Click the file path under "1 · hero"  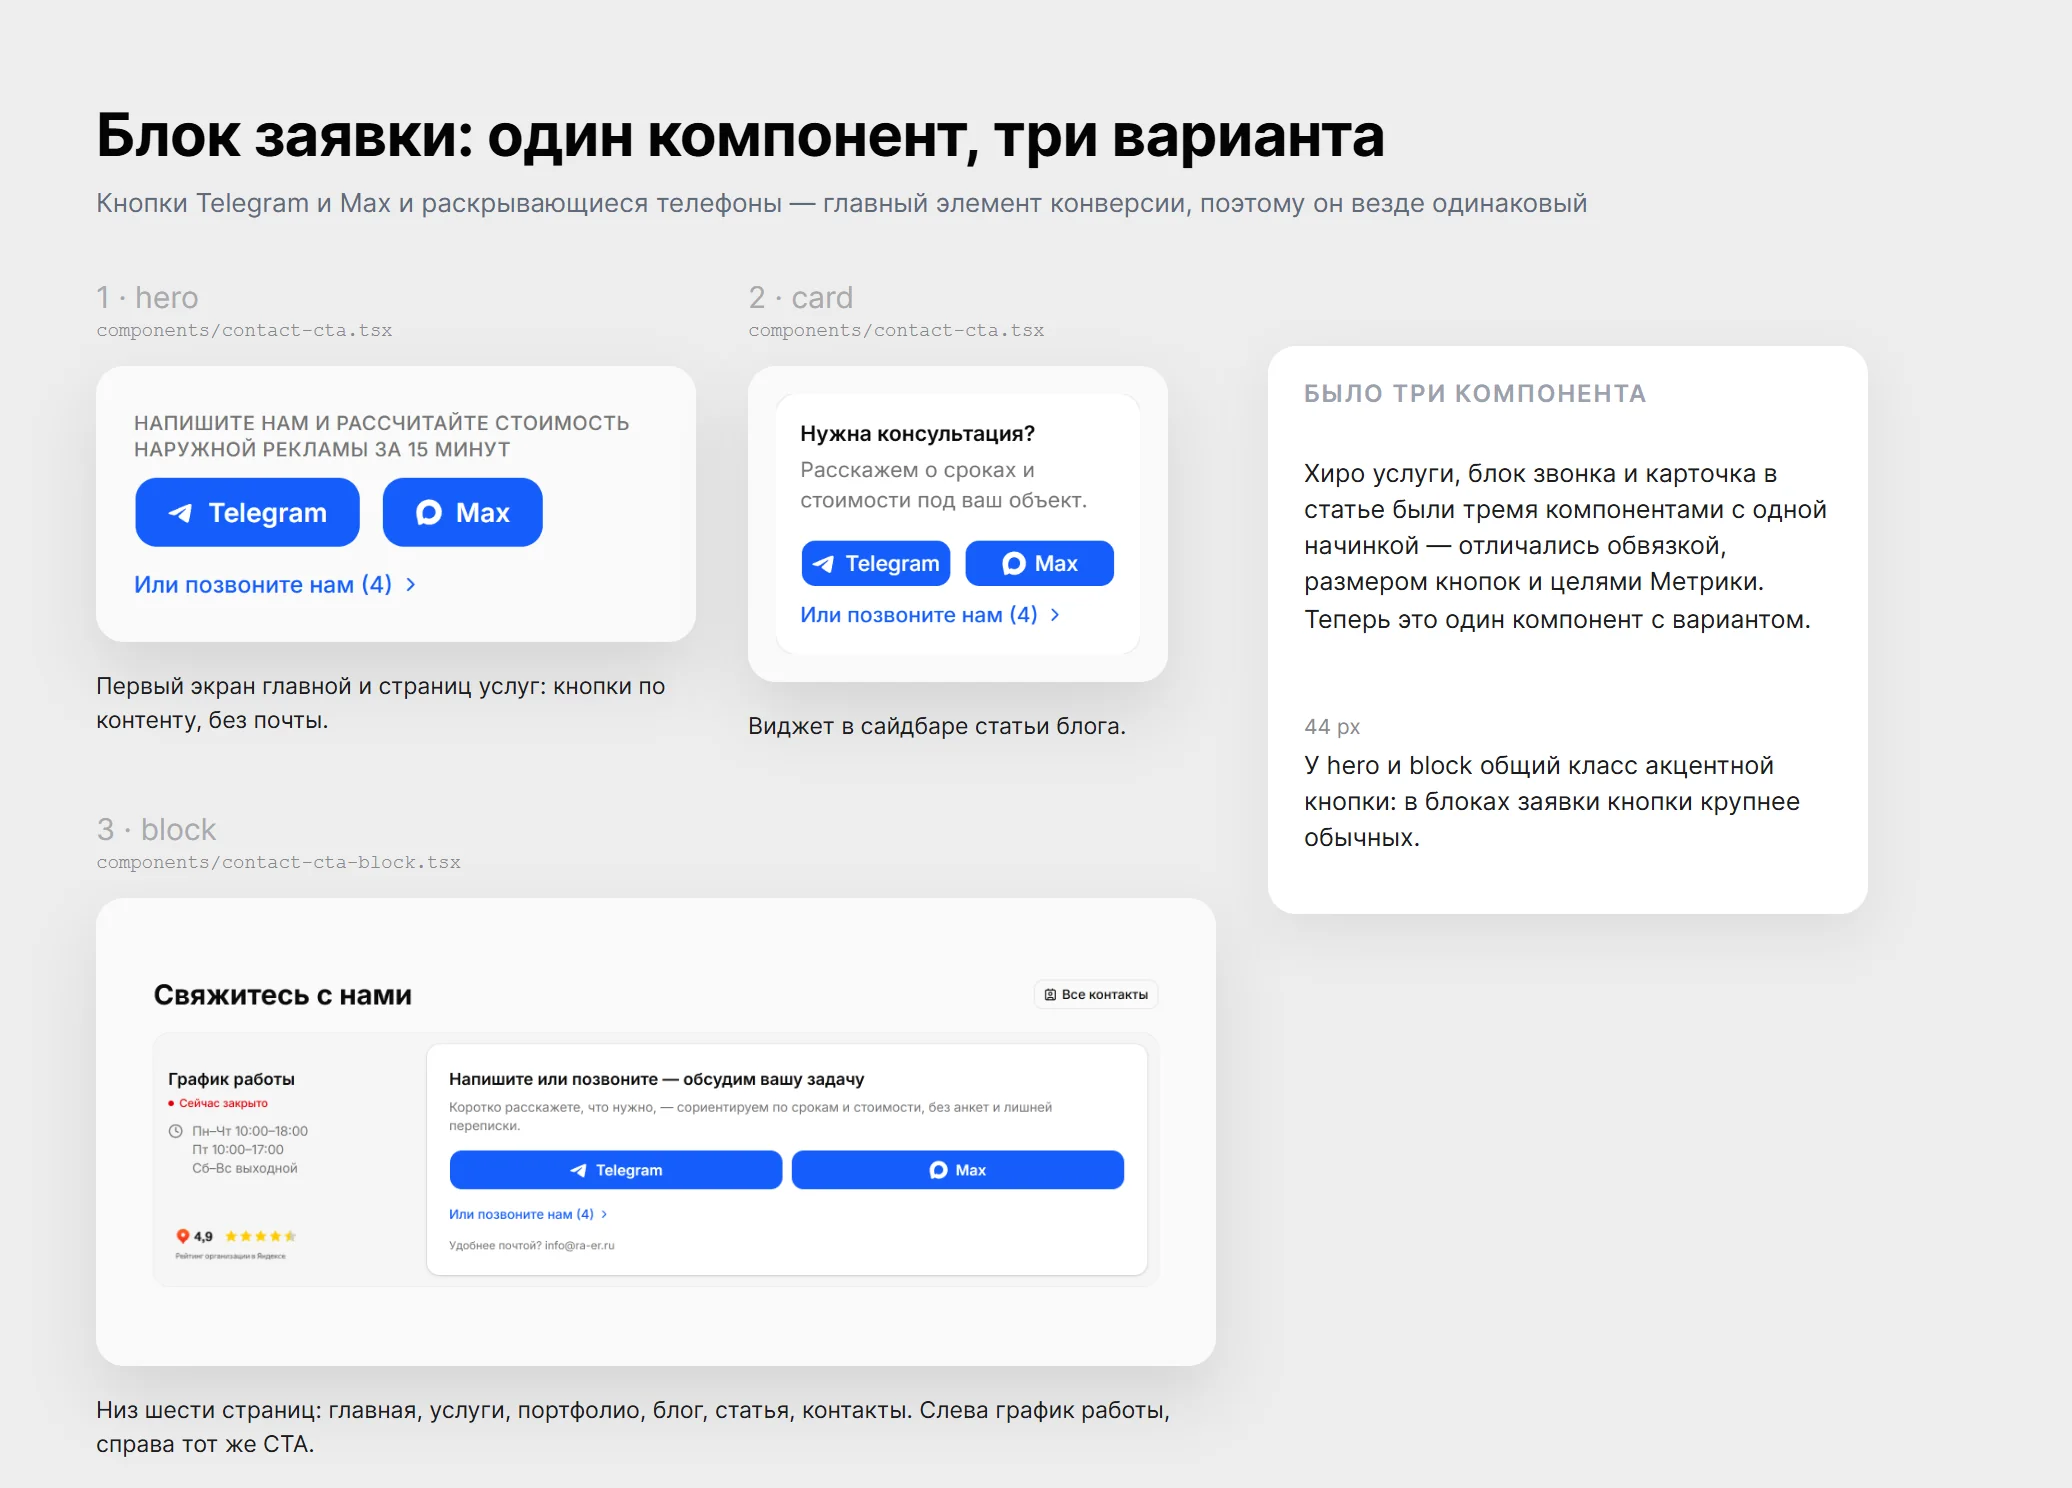click(x=244, y=330)
